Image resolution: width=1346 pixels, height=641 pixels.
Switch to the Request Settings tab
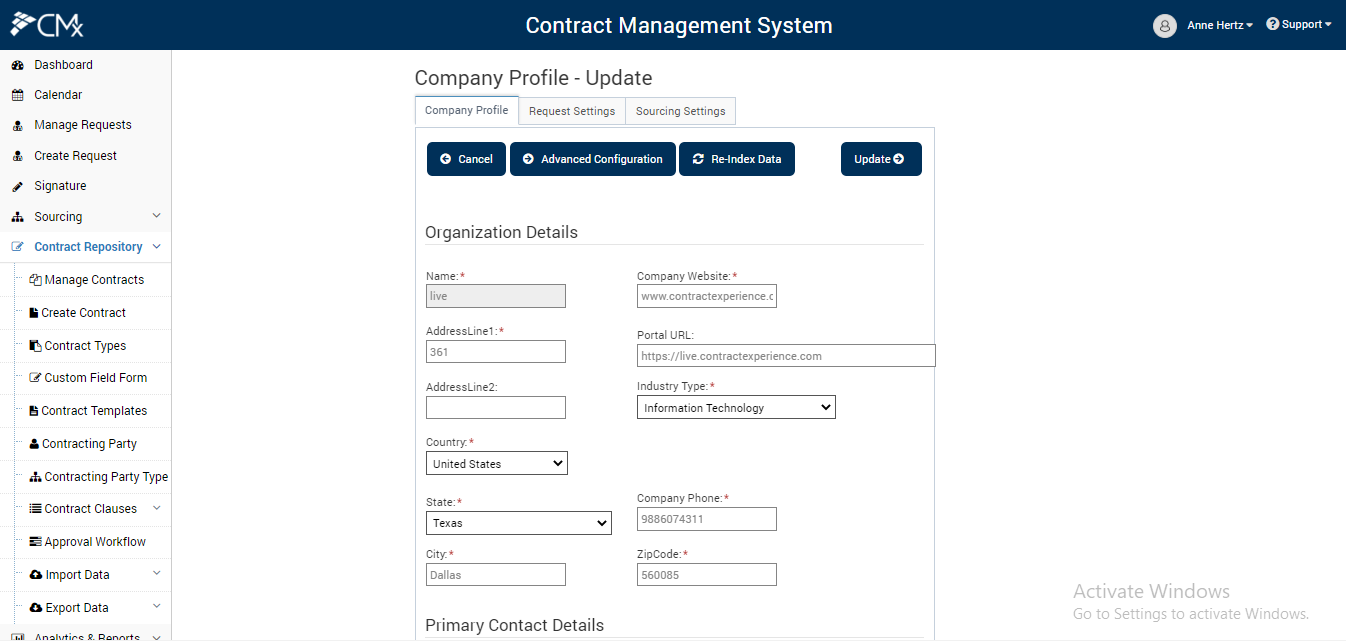tap(571, 111)
